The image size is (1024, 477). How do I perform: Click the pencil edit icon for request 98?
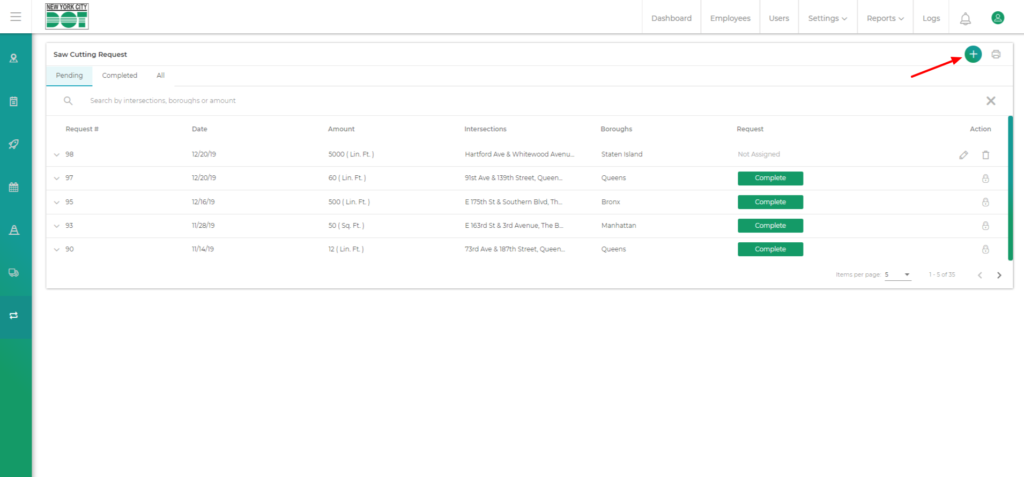pyautogui.click(x=963, y=155)
